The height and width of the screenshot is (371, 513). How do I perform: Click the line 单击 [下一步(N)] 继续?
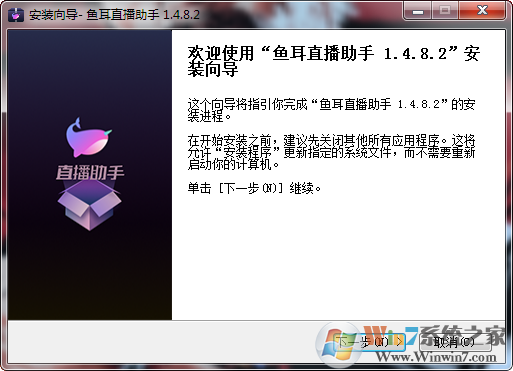tap(254, 188)
